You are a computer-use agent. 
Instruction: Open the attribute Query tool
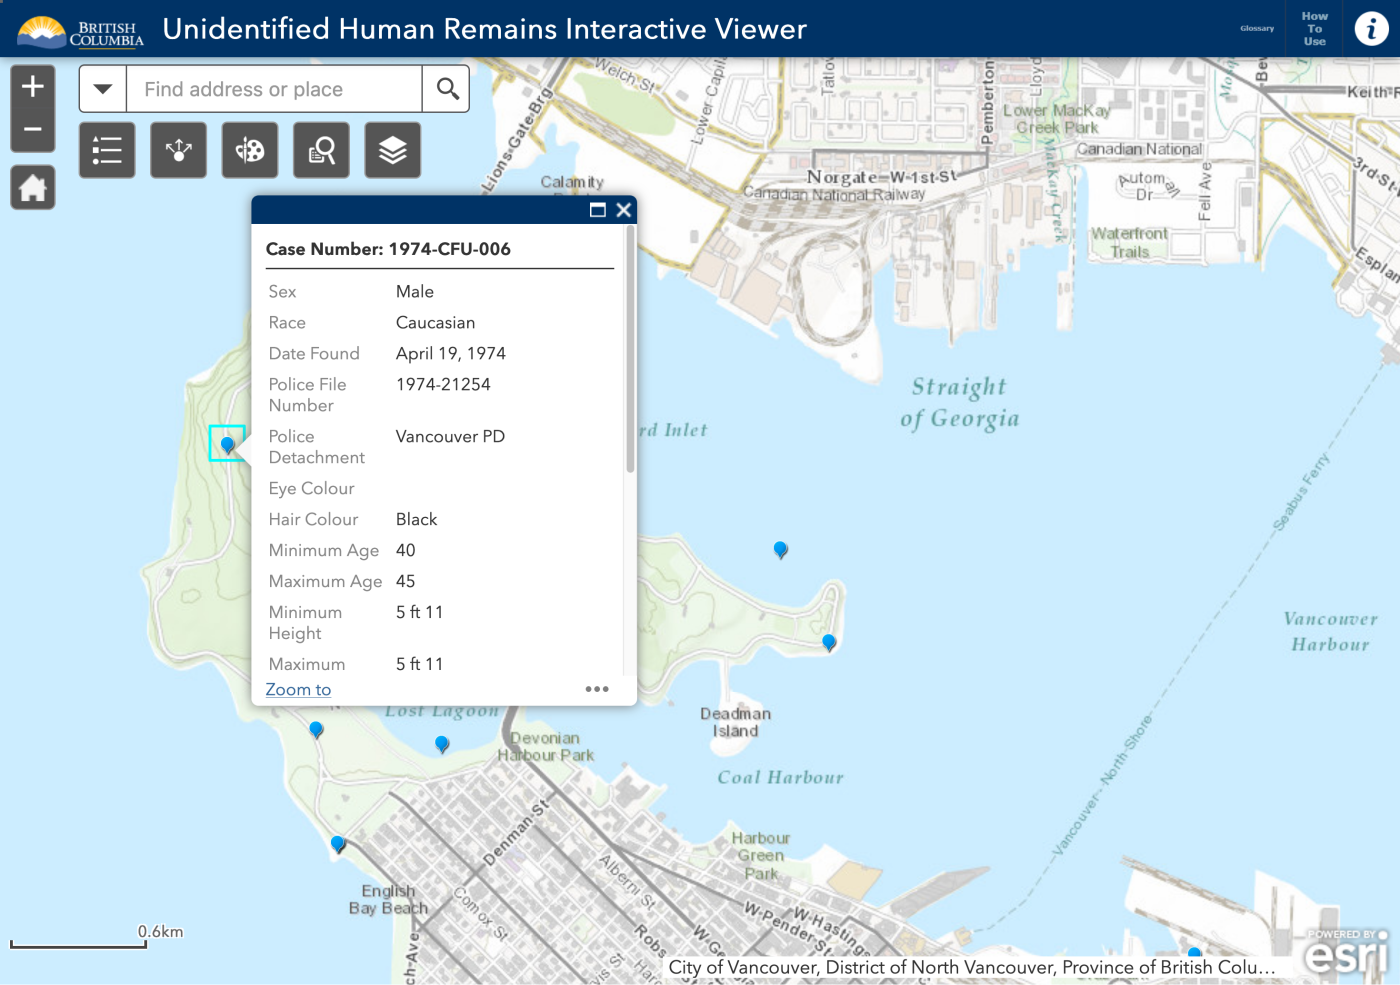click(x=321, y=150)
